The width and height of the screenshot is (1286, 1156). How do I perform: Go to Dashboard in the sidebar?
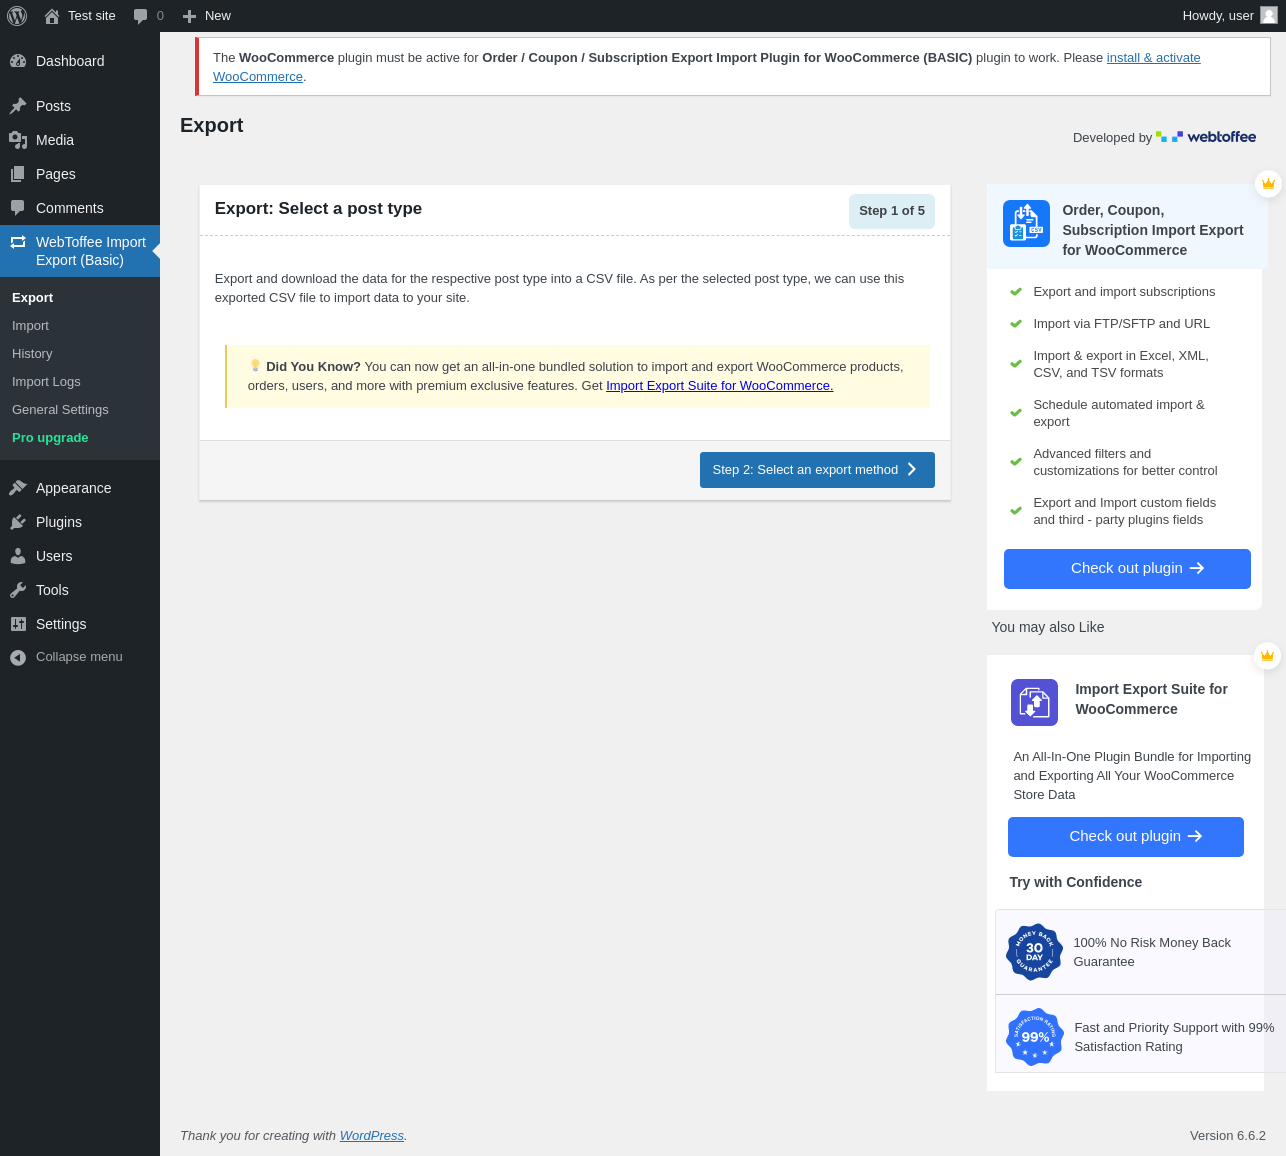coord(70,61)
